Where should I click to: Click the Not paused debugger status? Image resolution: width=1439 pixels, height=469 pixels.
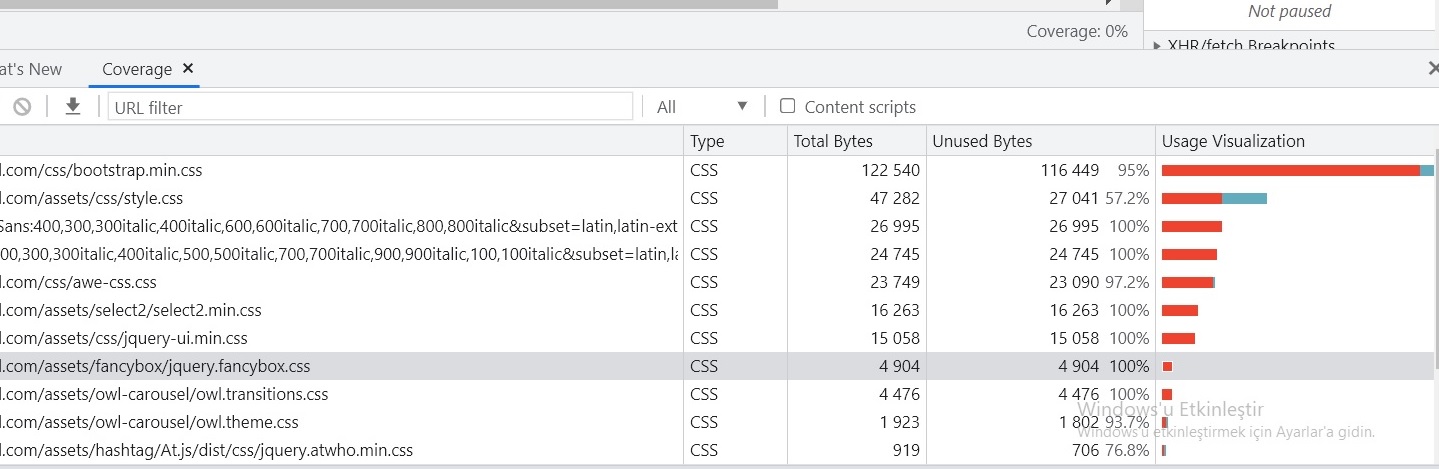[x=1289, y=11]
